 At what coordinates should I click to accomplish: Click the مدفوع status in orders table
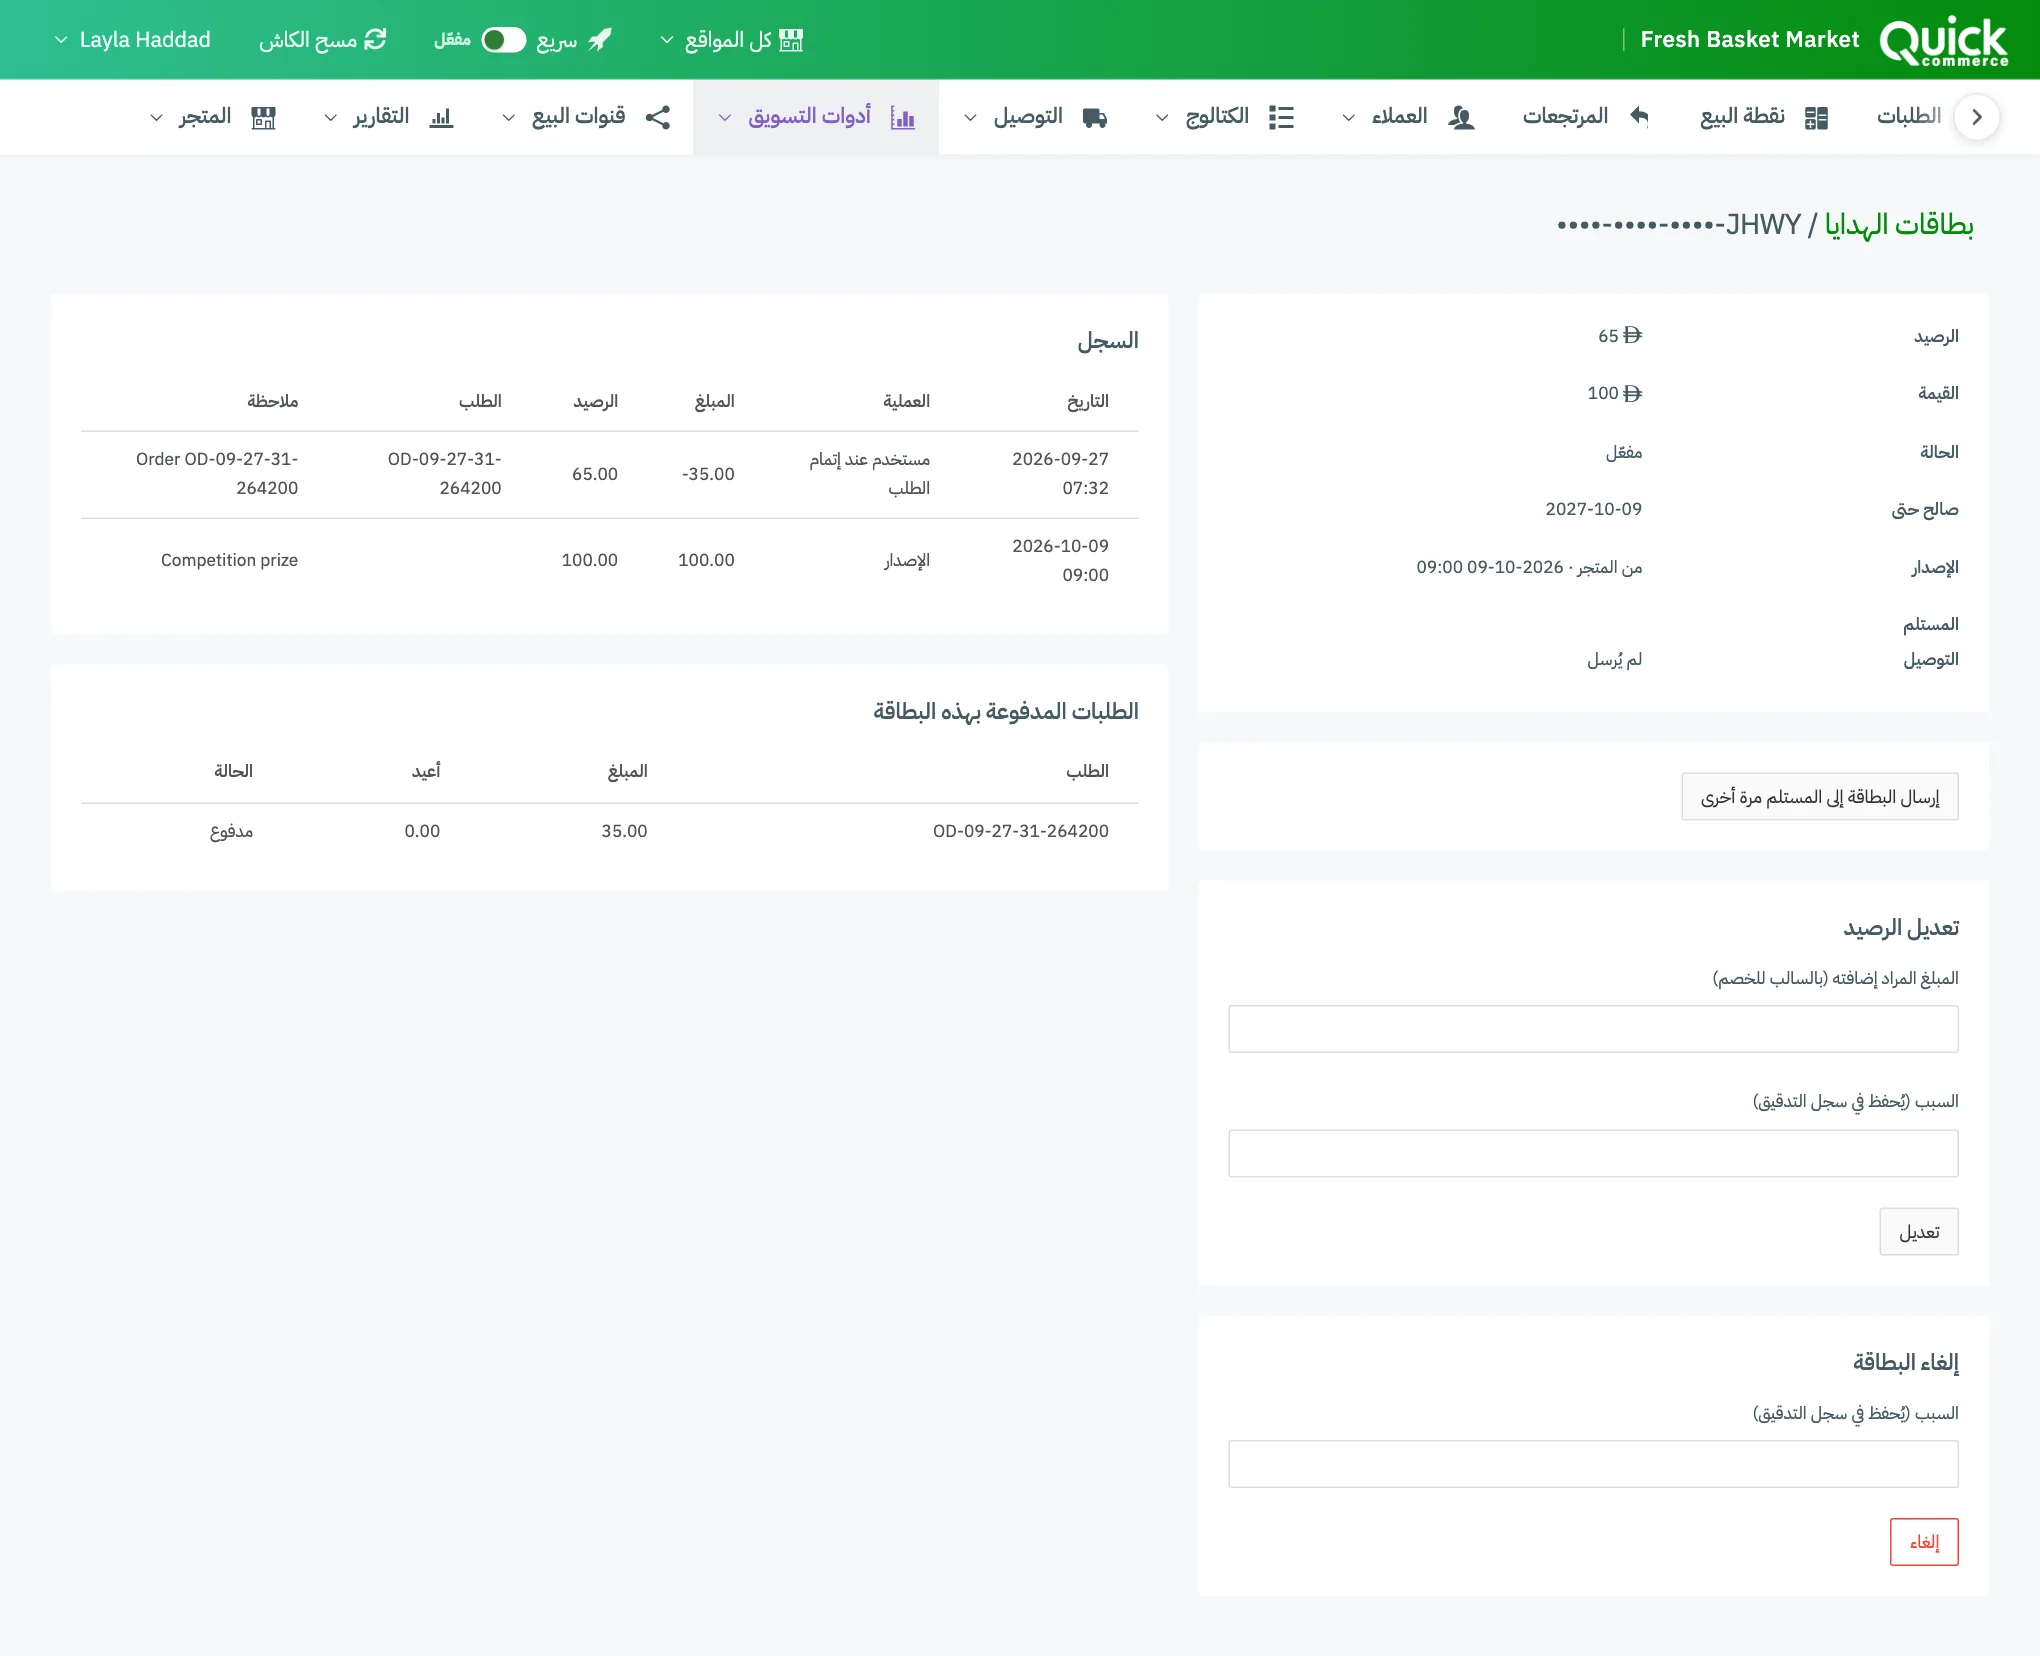pyautogui.click(x=231, y=831)
